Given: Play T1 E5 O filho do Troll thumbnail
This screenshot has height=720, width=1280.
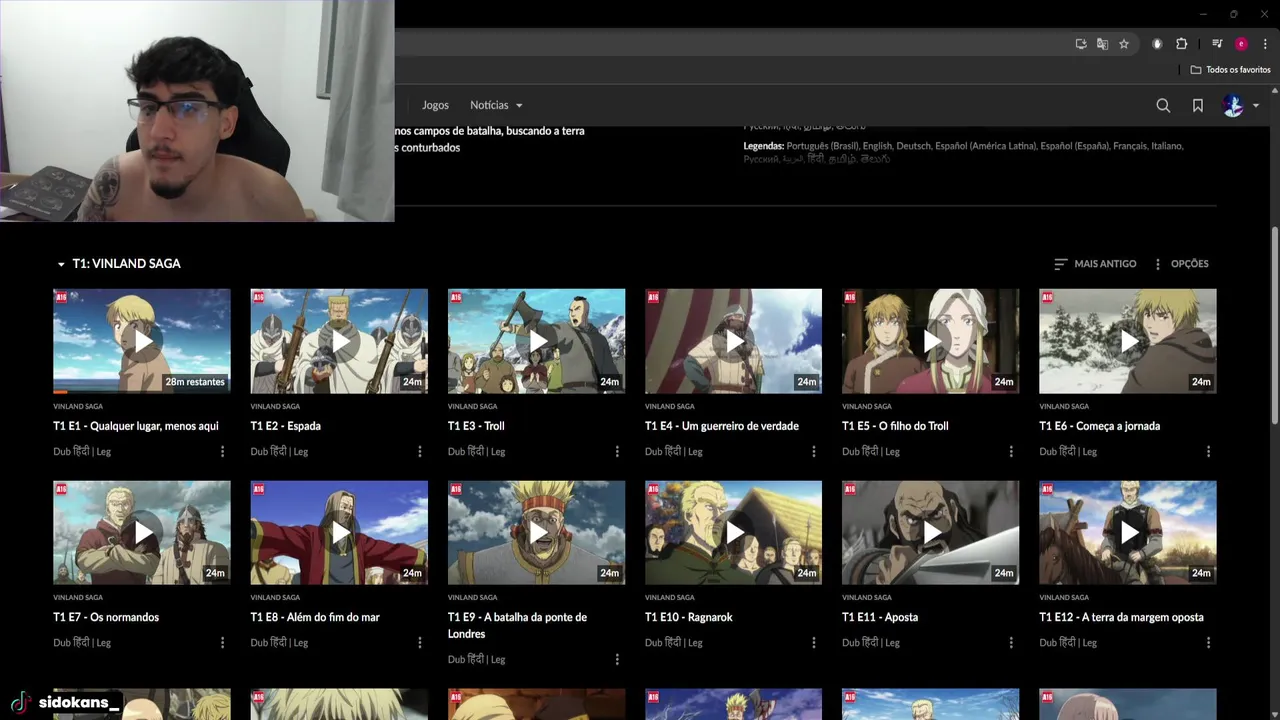Looking at the screenshot, I should [x=930, y=341].
